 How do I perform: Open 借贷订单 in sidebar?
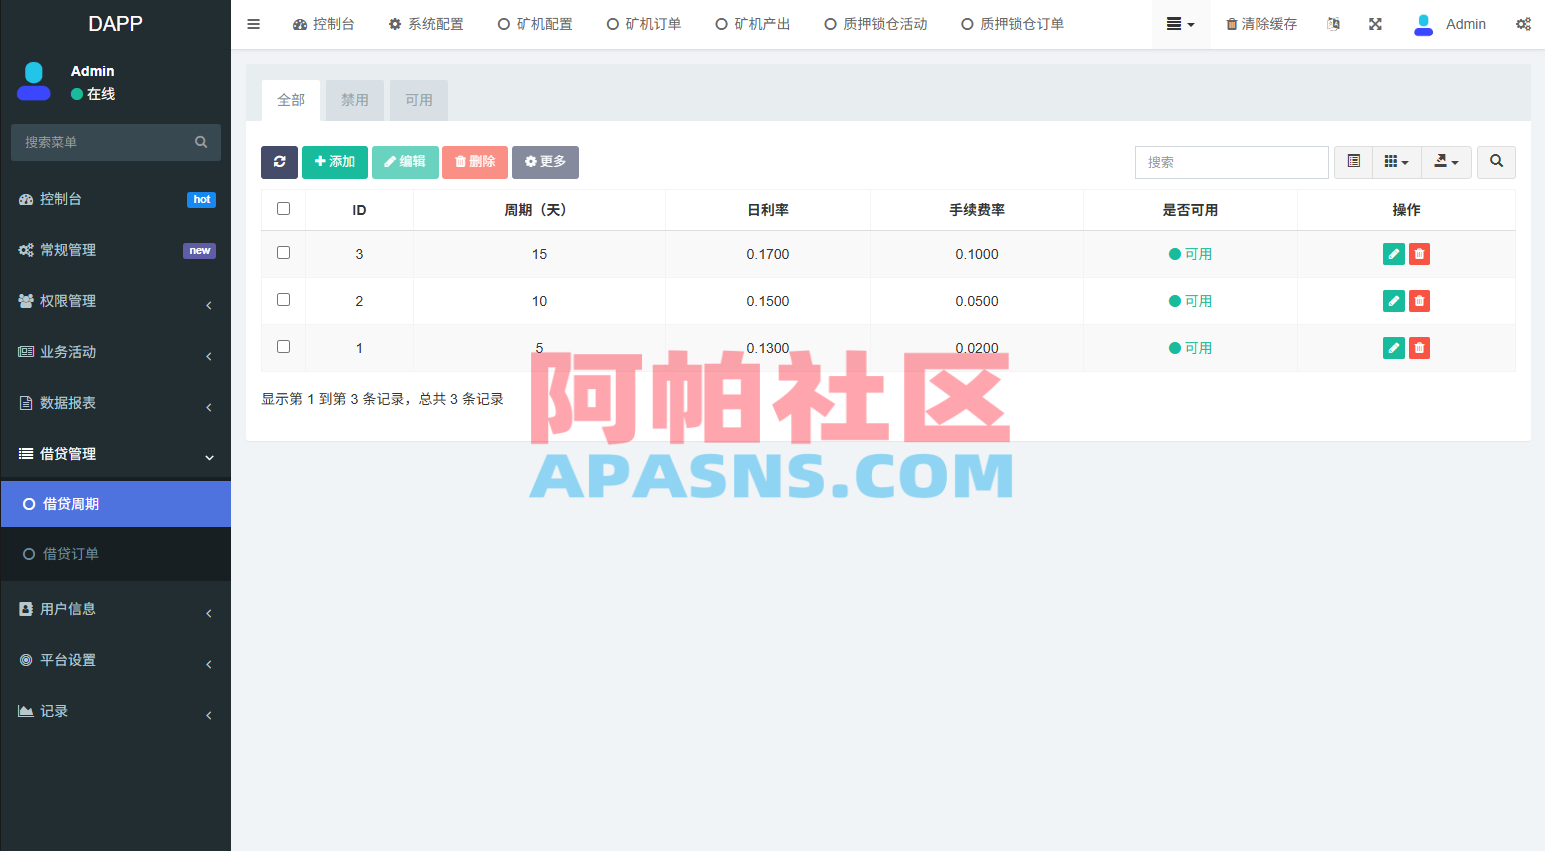pos(116,554)
